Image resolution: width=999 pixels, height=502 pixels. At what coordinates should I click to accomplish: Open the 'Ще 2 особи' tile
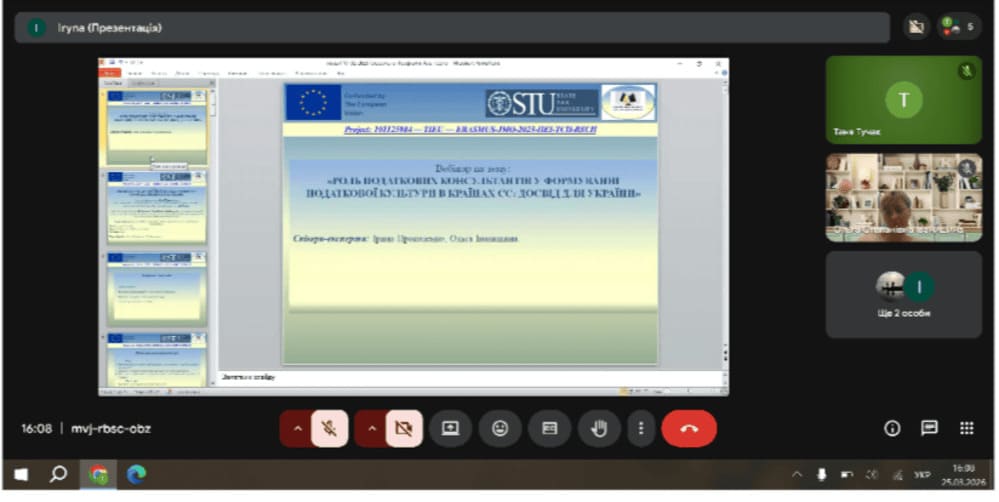point(903,294)
